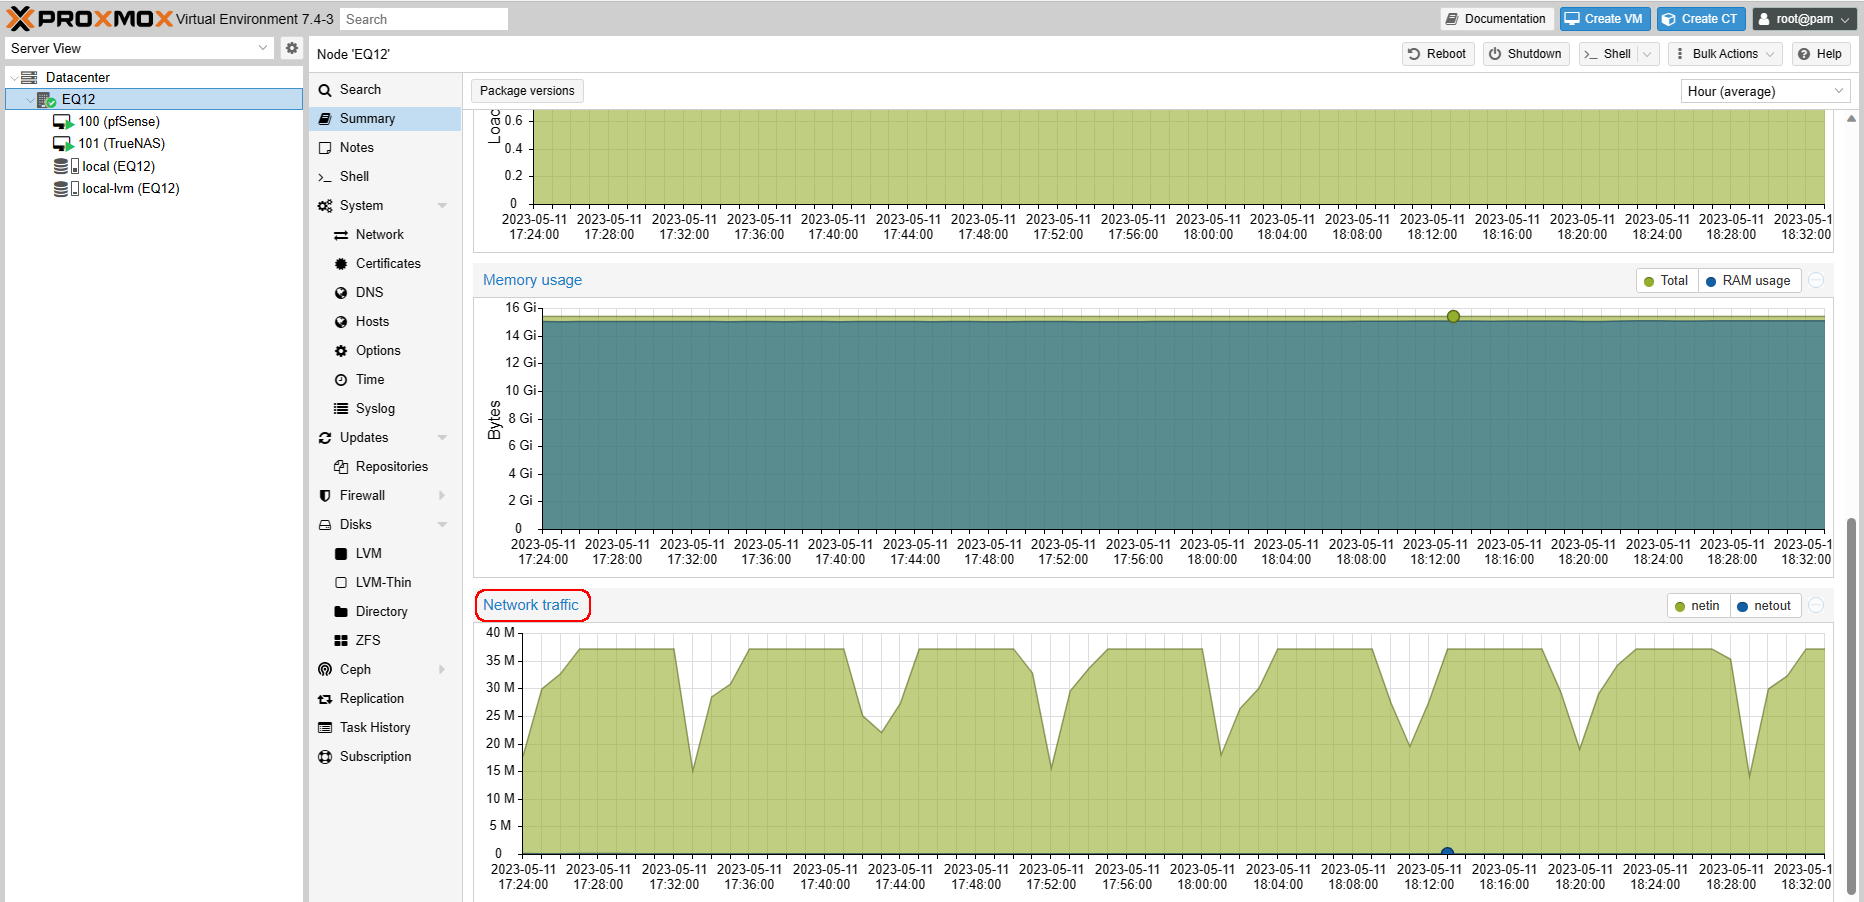1864x902 pixels.
Task: Click the Datacenter server icon
Action: pos(29,77)
